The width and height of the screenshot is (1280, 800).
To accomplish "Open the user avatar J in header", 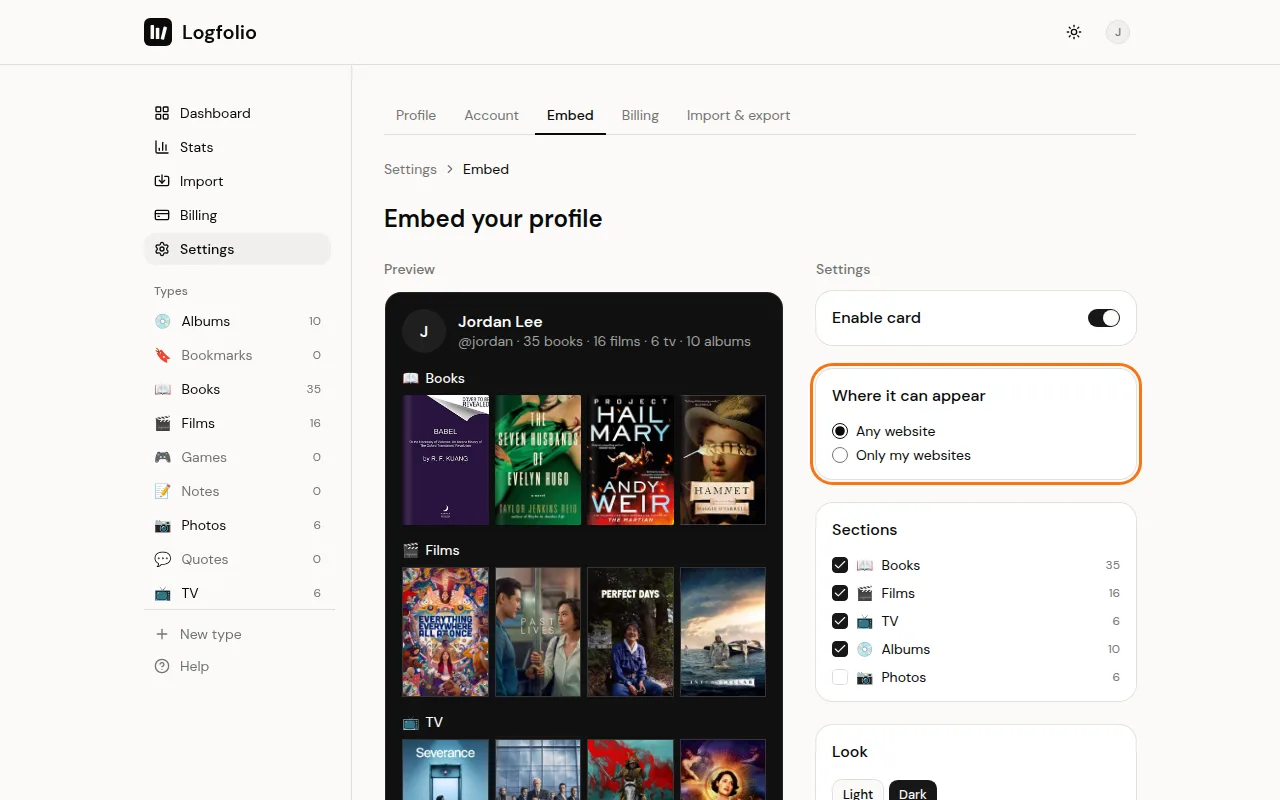I will pos(1118,32).
